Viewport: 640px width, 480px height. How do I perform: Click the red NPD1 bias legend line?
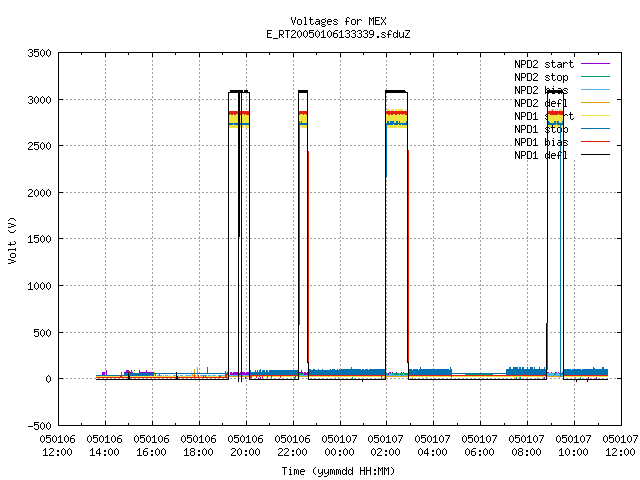click(x=596, y=142)
